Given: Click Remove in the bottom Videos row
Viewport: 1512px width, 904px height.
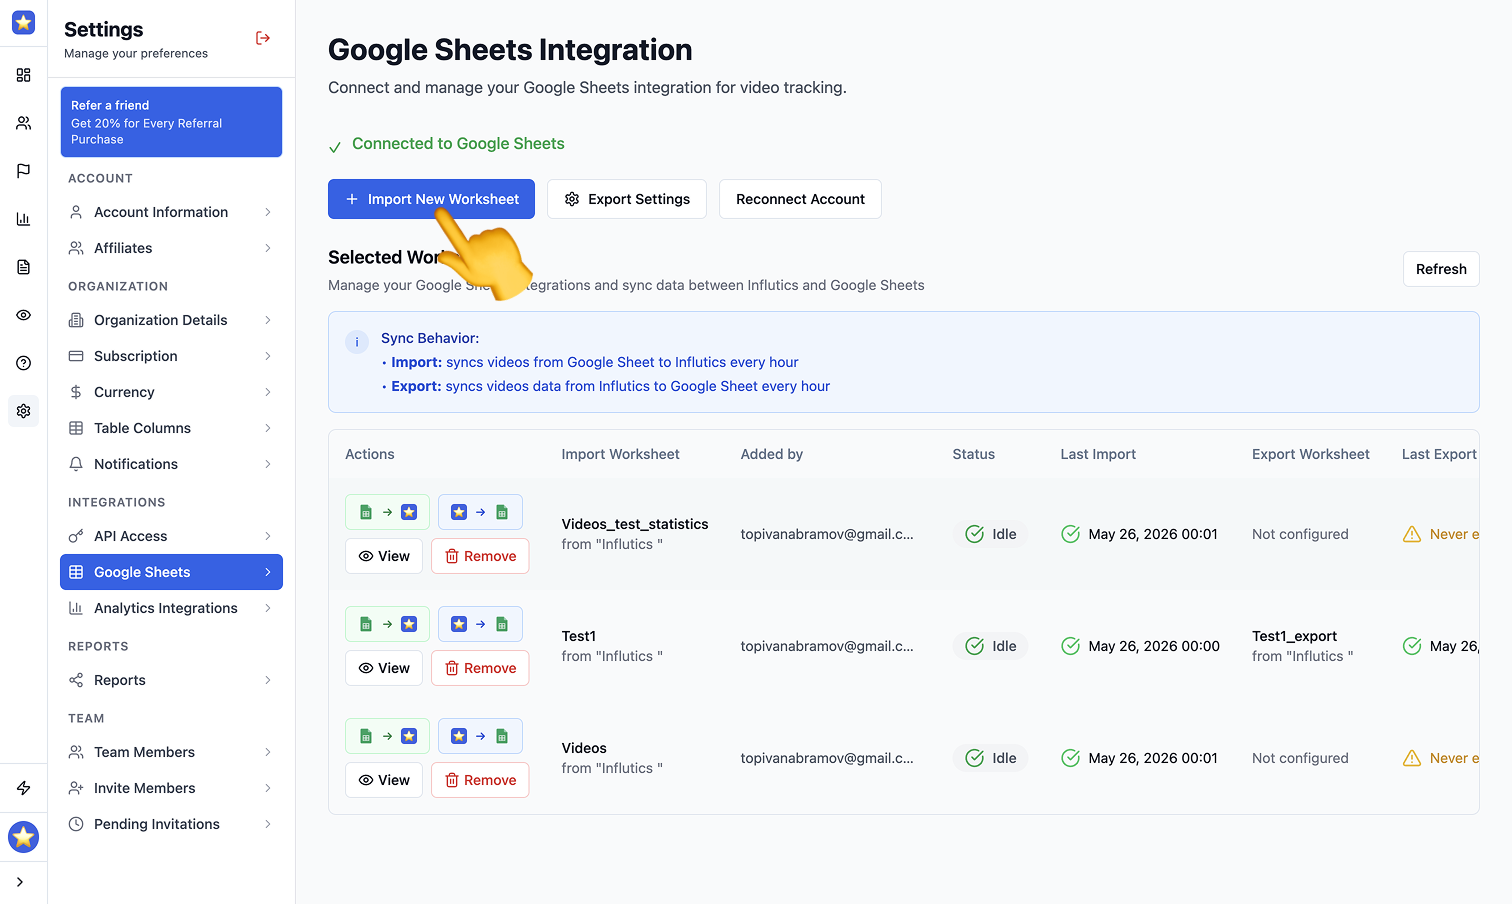Looking at the screenshot, I should pyautogui.click(x=480, y=780).
